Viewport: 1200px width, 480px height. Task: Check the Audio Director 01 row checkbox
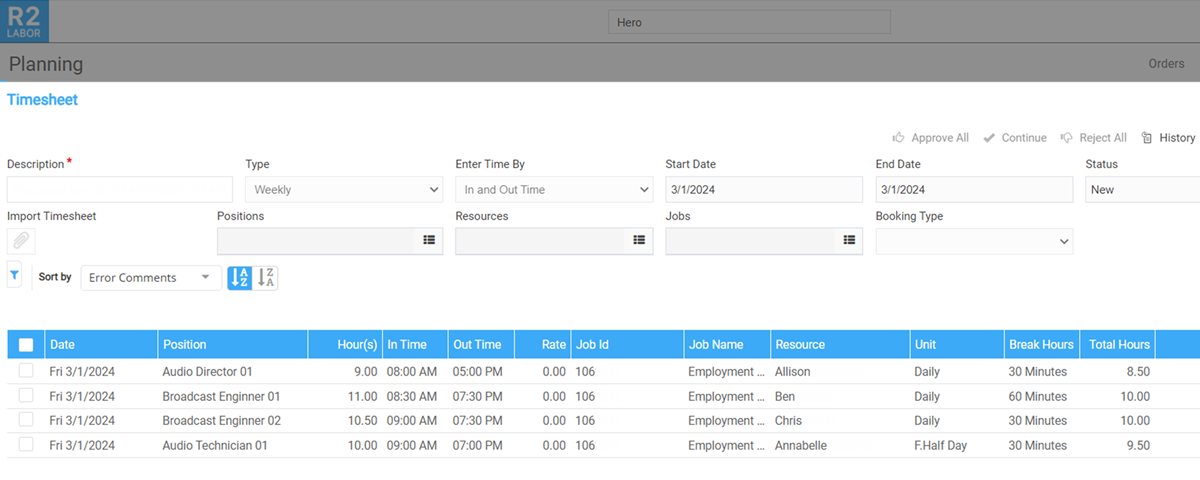pos(26,371)
